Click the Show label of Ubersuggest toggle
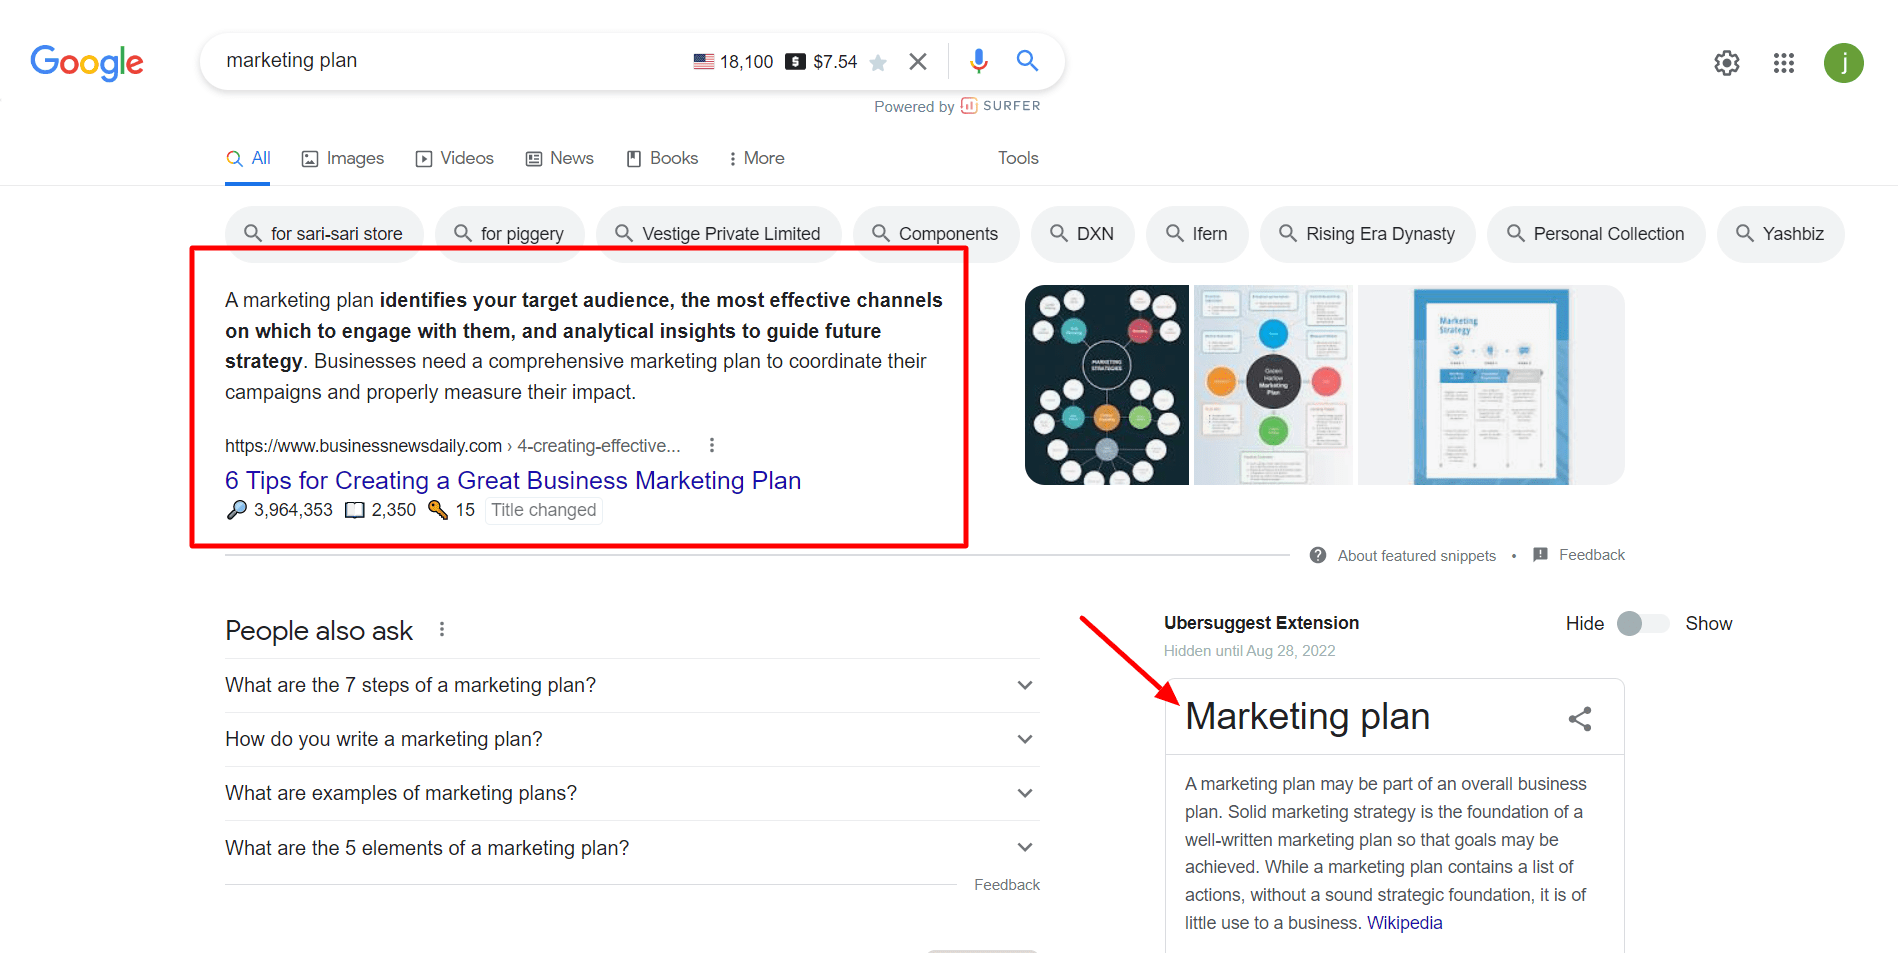This screenshot has height=953, width=1898. tap(1709, 624)
